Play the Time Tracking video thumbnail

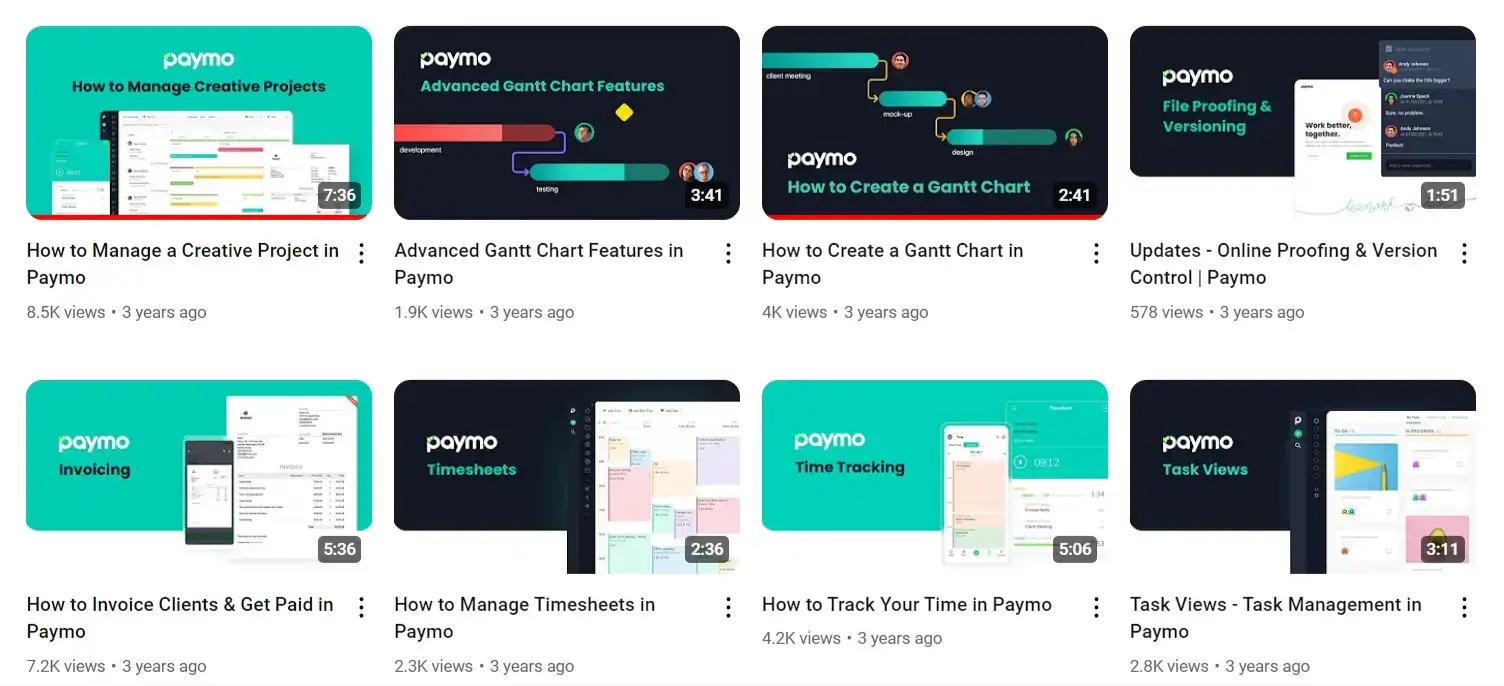pyautogui.click(x=935, y=476)
